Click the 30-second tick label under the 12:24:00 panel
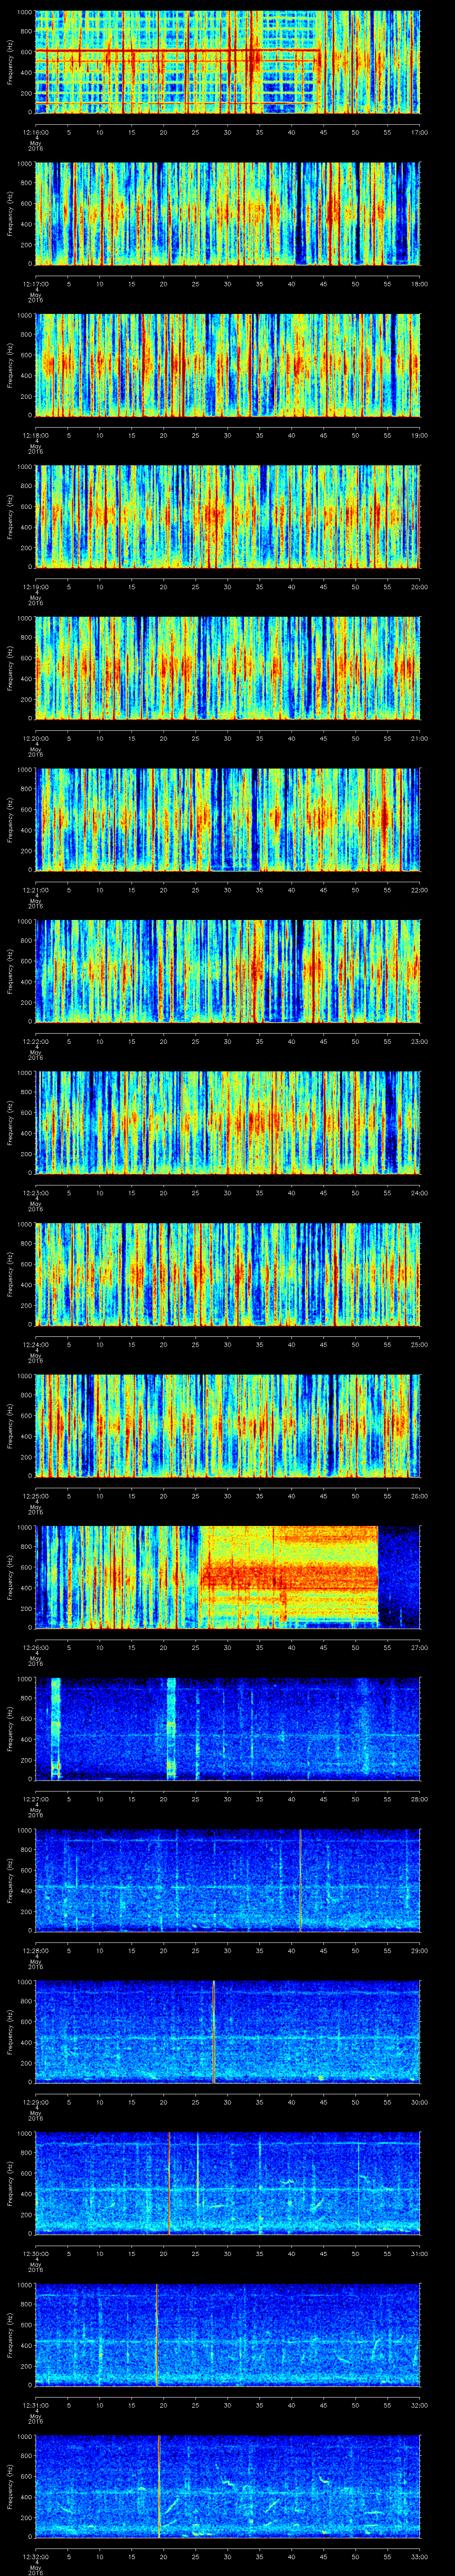This screenshot has height=2576, width=455. point(227,1344)
